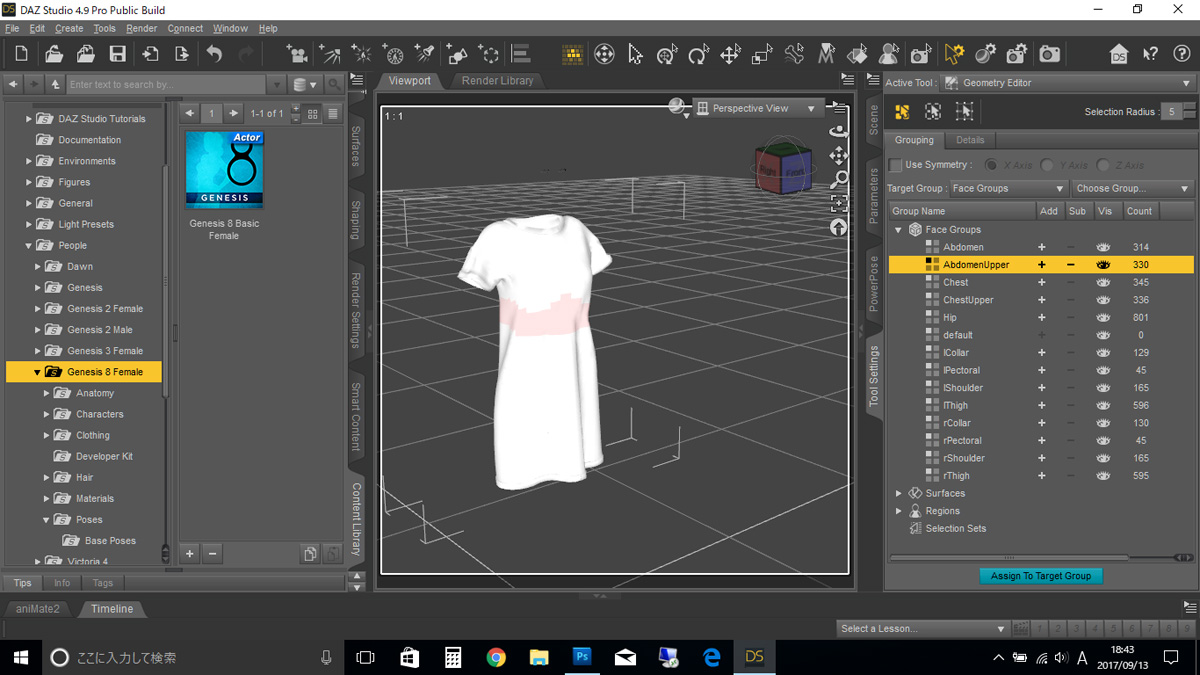Viewport: 1200px width, 675px height.
Task: Toggle visibility eye for rThigh group
Action: tap(1103, 476)
